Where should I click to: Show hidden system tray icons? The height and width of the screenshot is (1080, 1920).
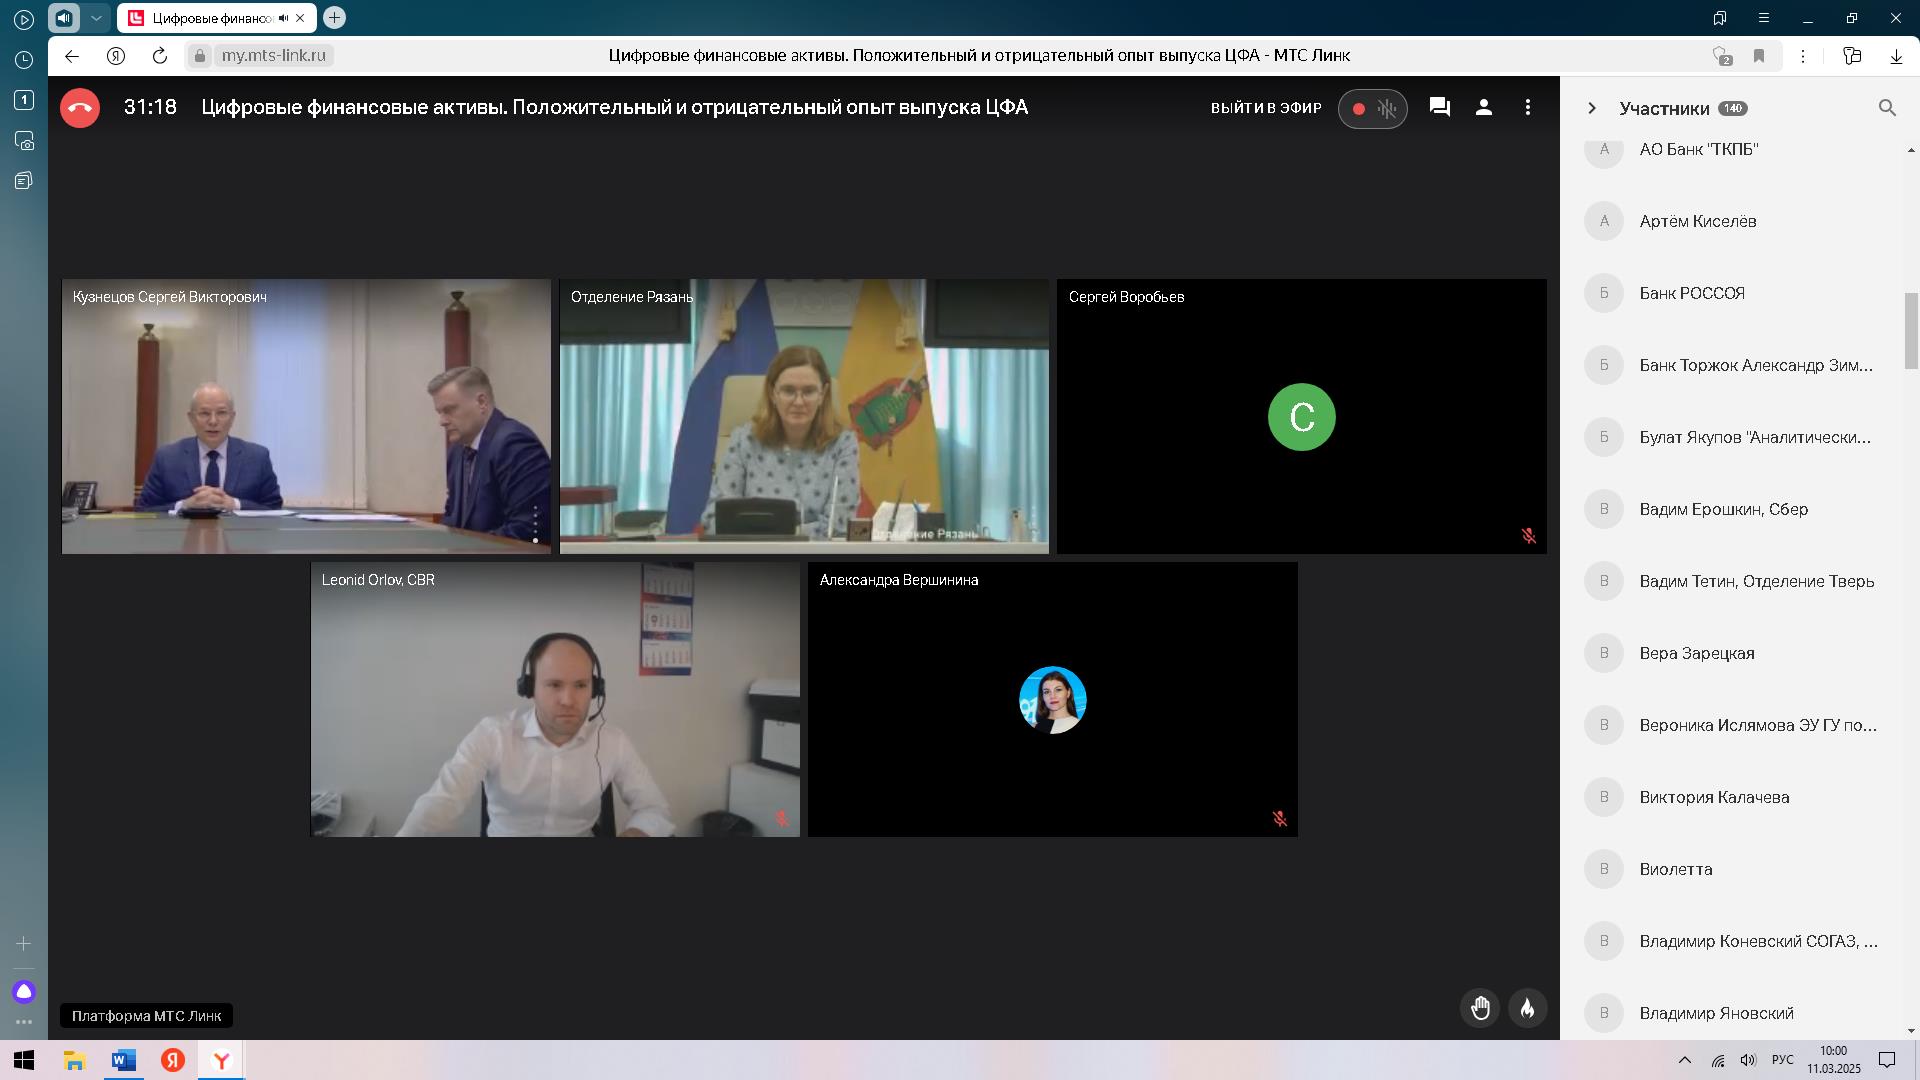(1684, 1060)
